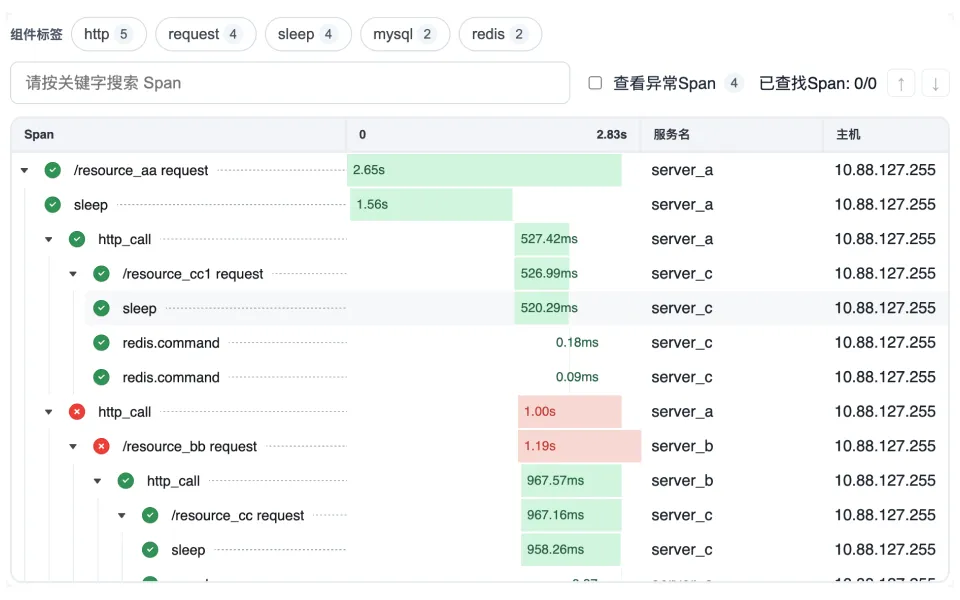Collapse the http_call span with 967.57ms
This screenshot has height=600, width=960.
(x=98, y=481)
